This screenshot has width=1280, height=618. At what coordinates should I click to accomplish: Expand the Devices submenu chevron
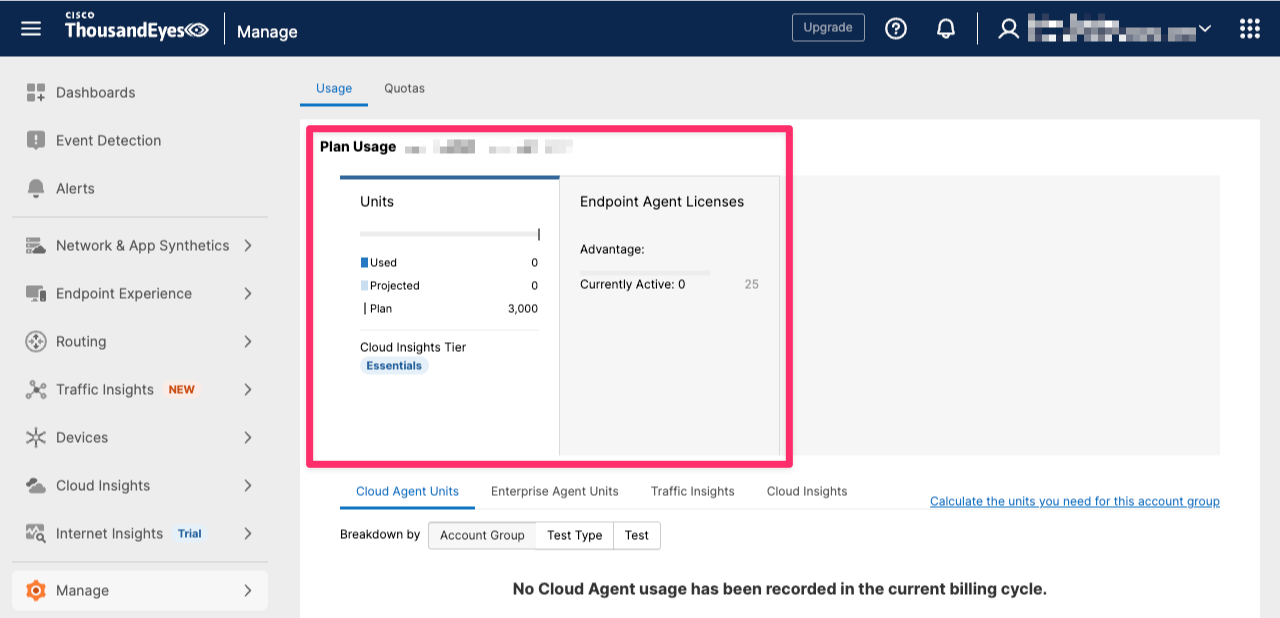[248, 438]
